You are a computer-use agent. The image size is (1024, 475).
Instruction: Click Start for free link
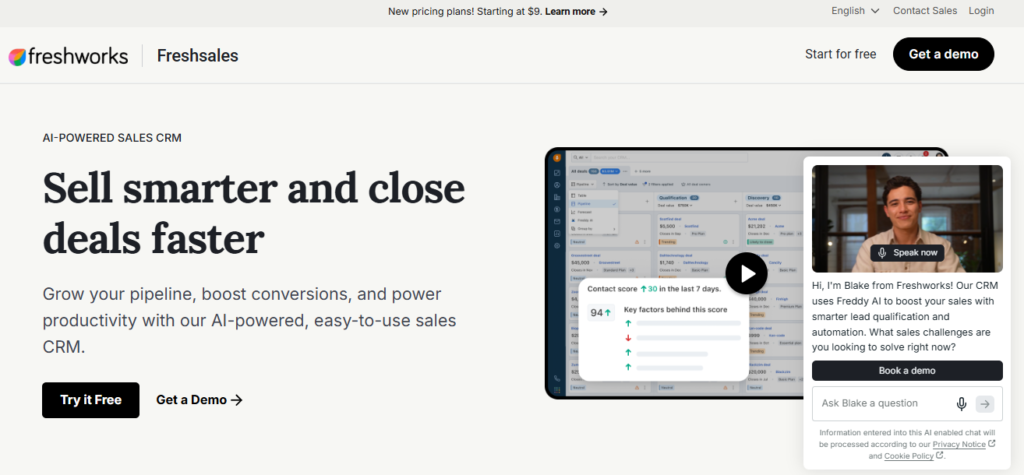[x=840, y=54]
